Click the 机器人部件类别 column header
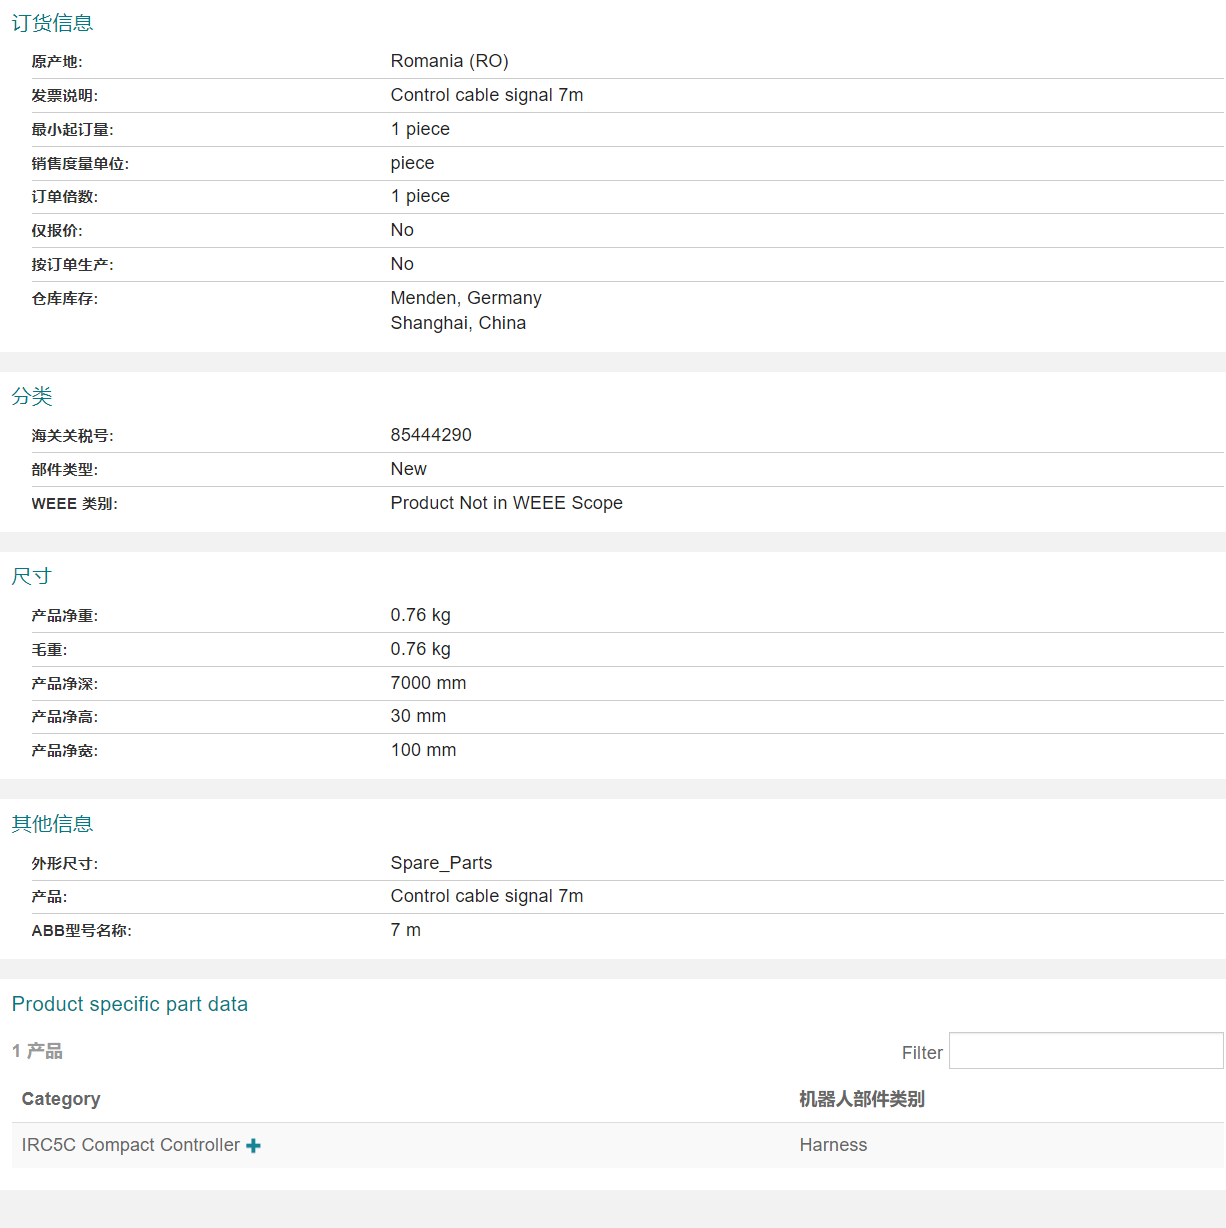Screen dimensions: 1226x1228 [x=861, y=1099]
